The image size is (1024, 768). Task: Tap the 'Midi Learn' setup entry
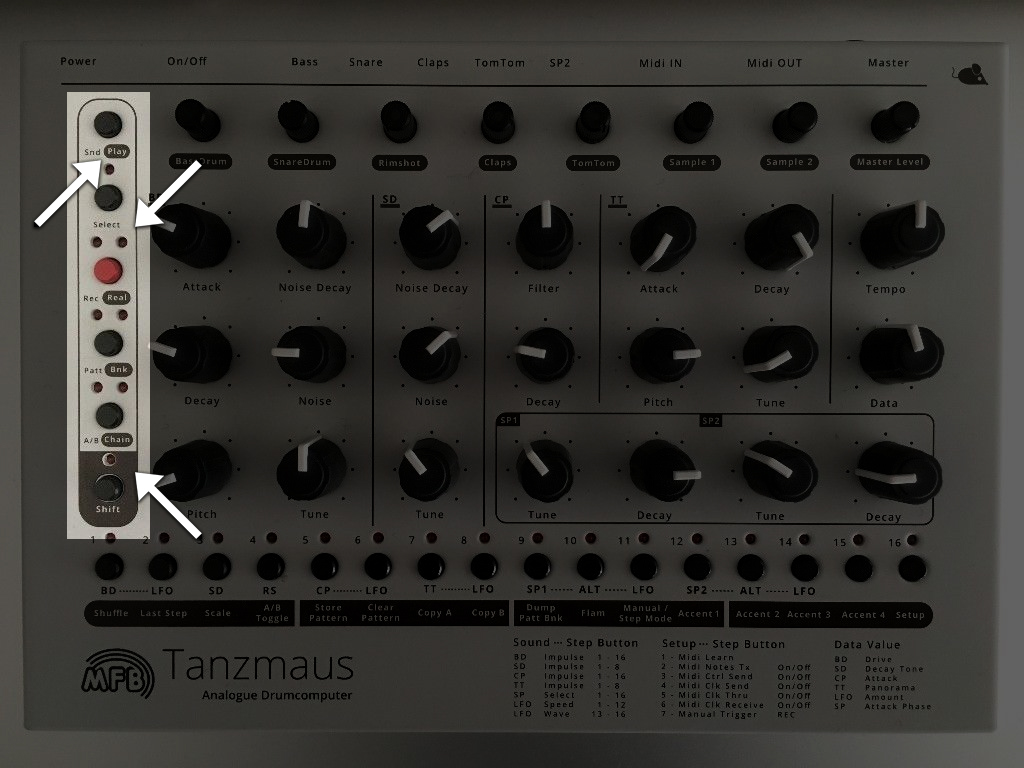(x=706, y=658)
